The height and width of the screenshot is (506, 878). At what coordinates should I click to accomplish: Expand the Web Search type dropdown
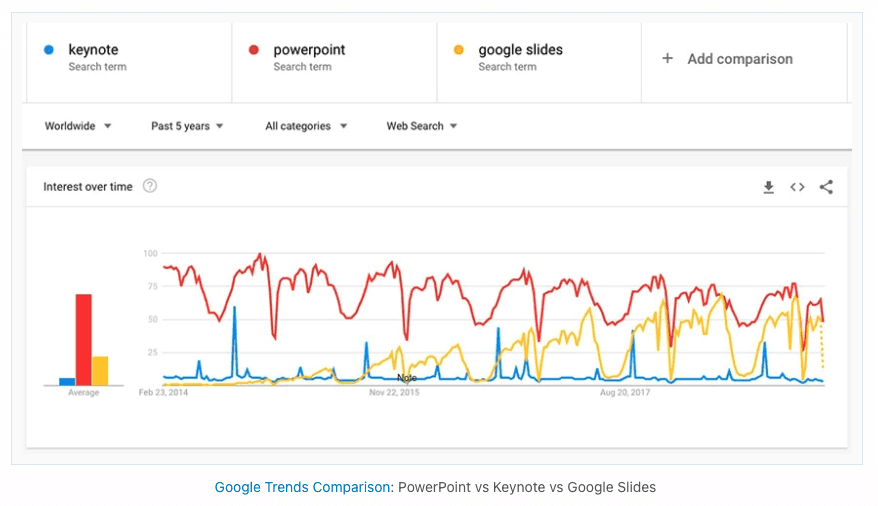tap(422, 126)
